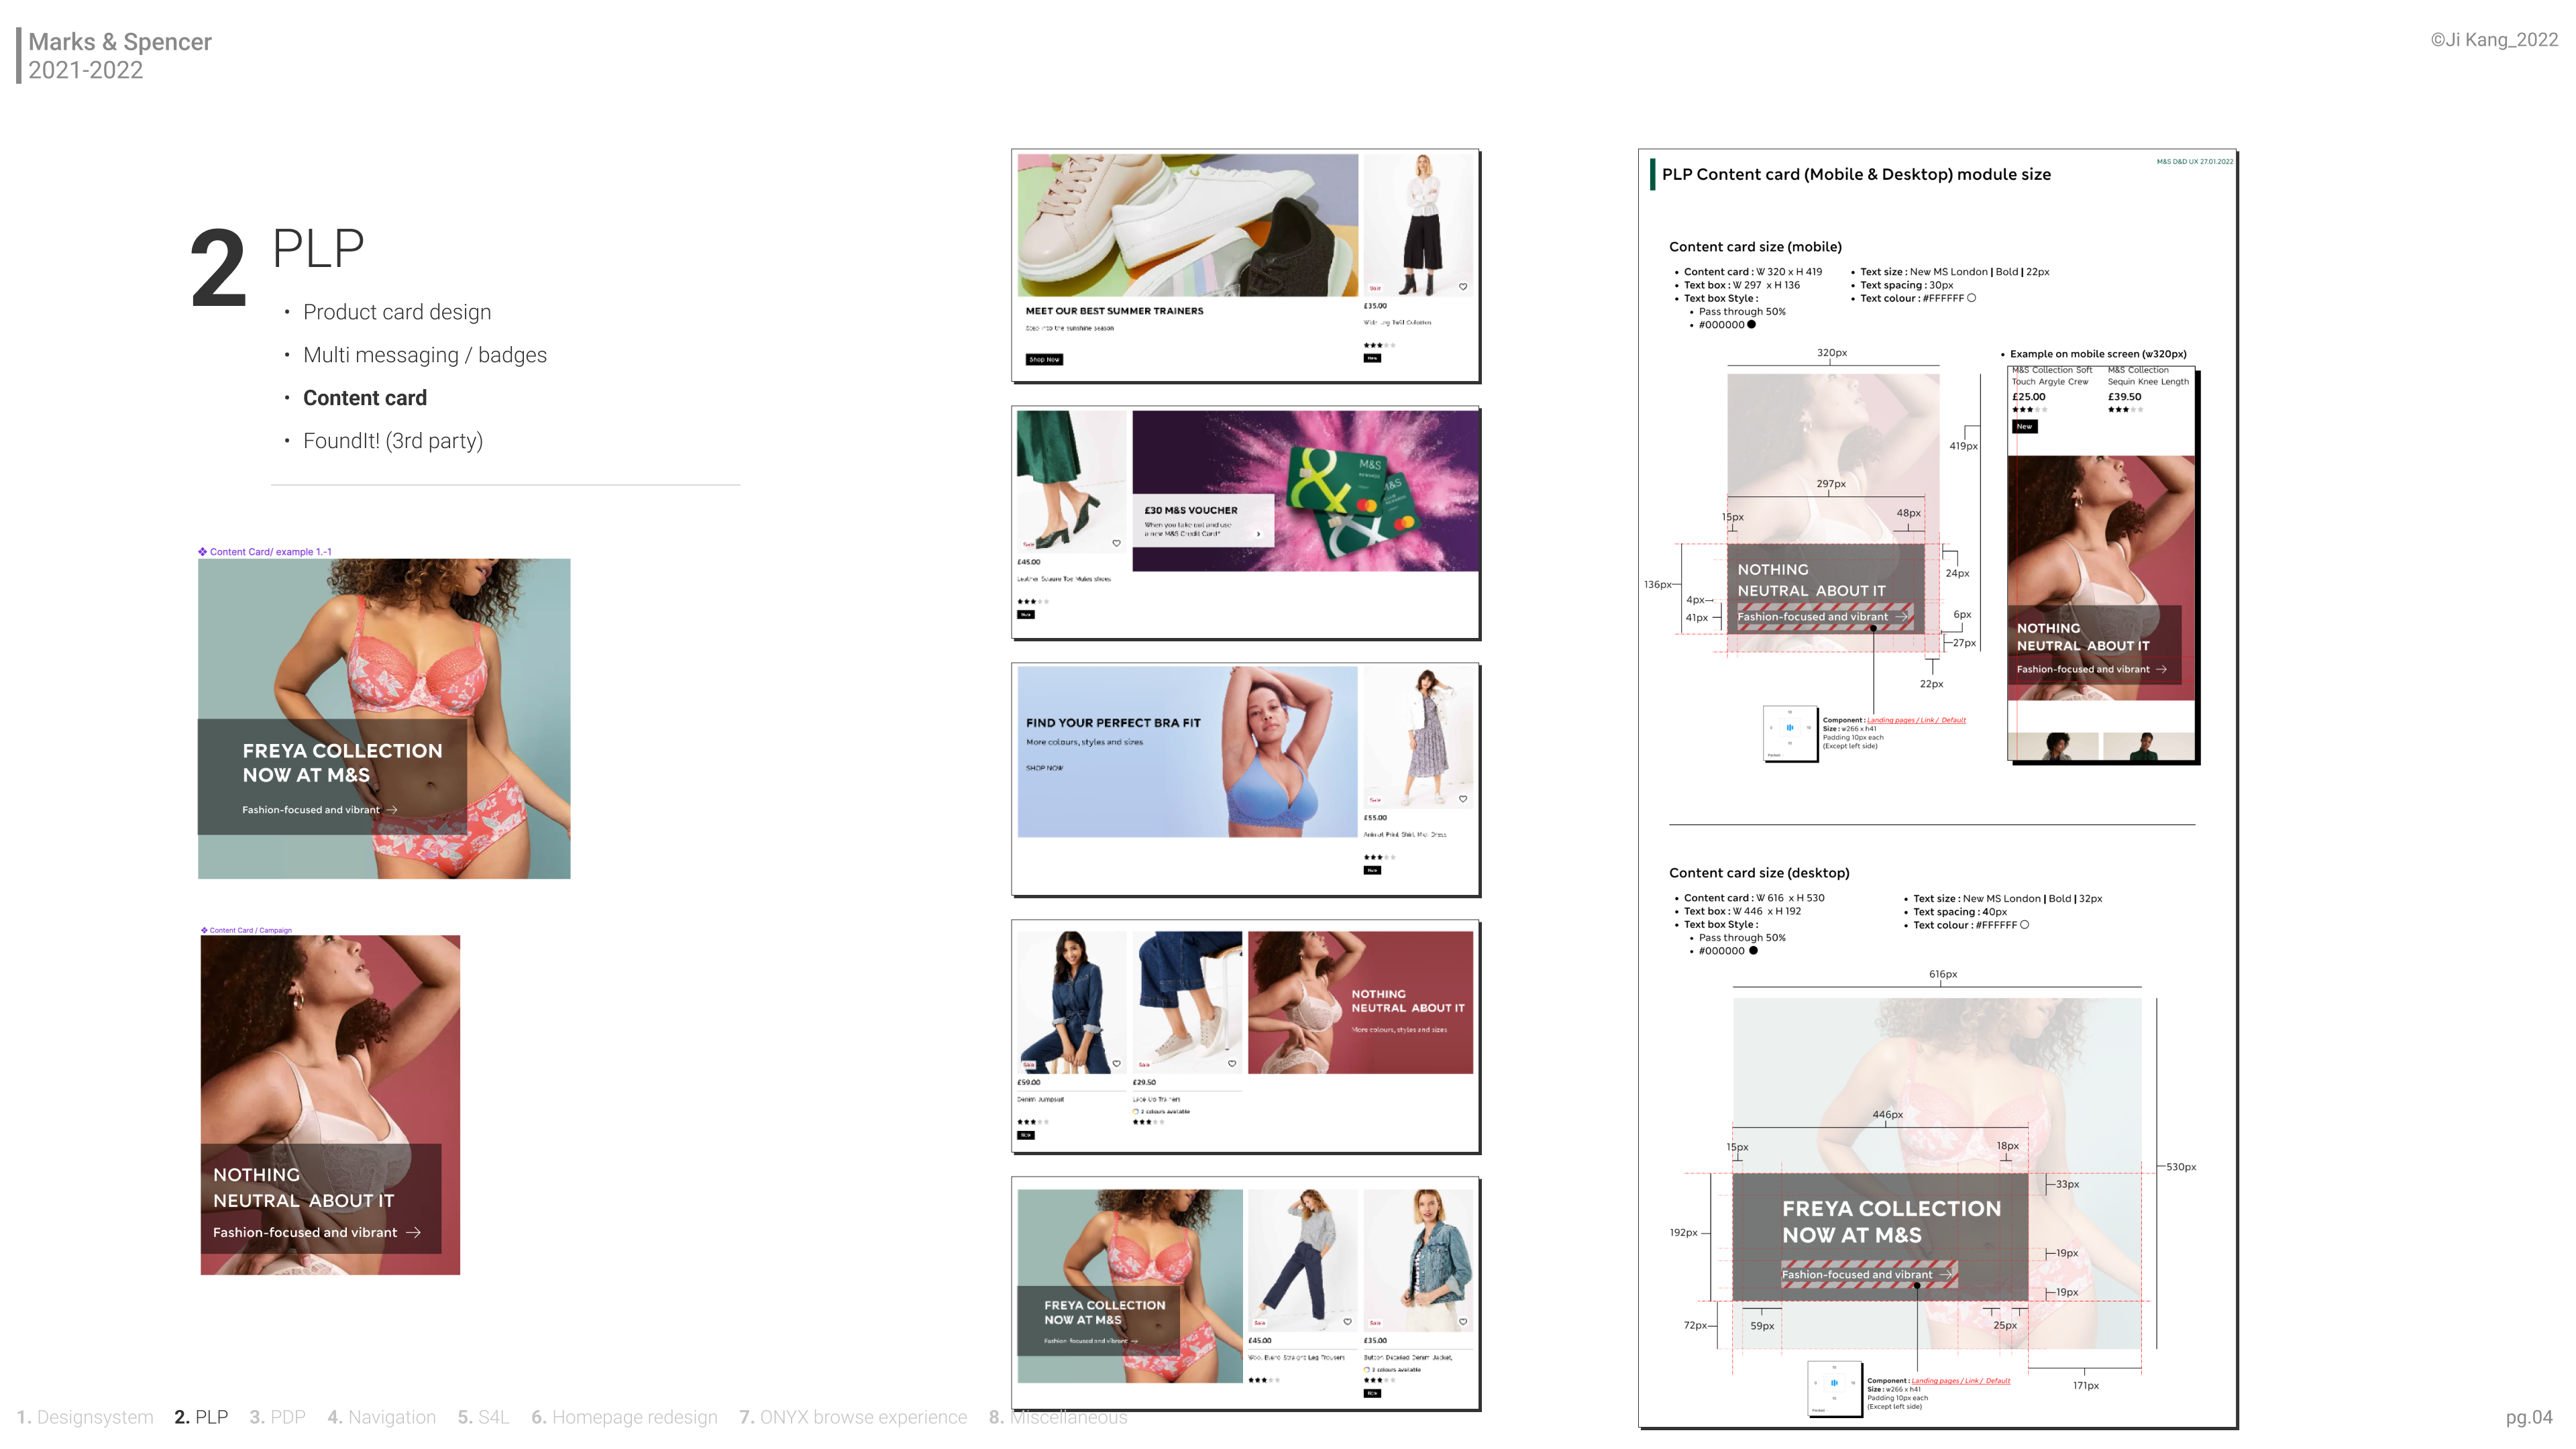This screenshot has width=2576, height=1449.
Task: Click heart icon on Denim Jumpsuit card
Action: click(1116, 1064)
